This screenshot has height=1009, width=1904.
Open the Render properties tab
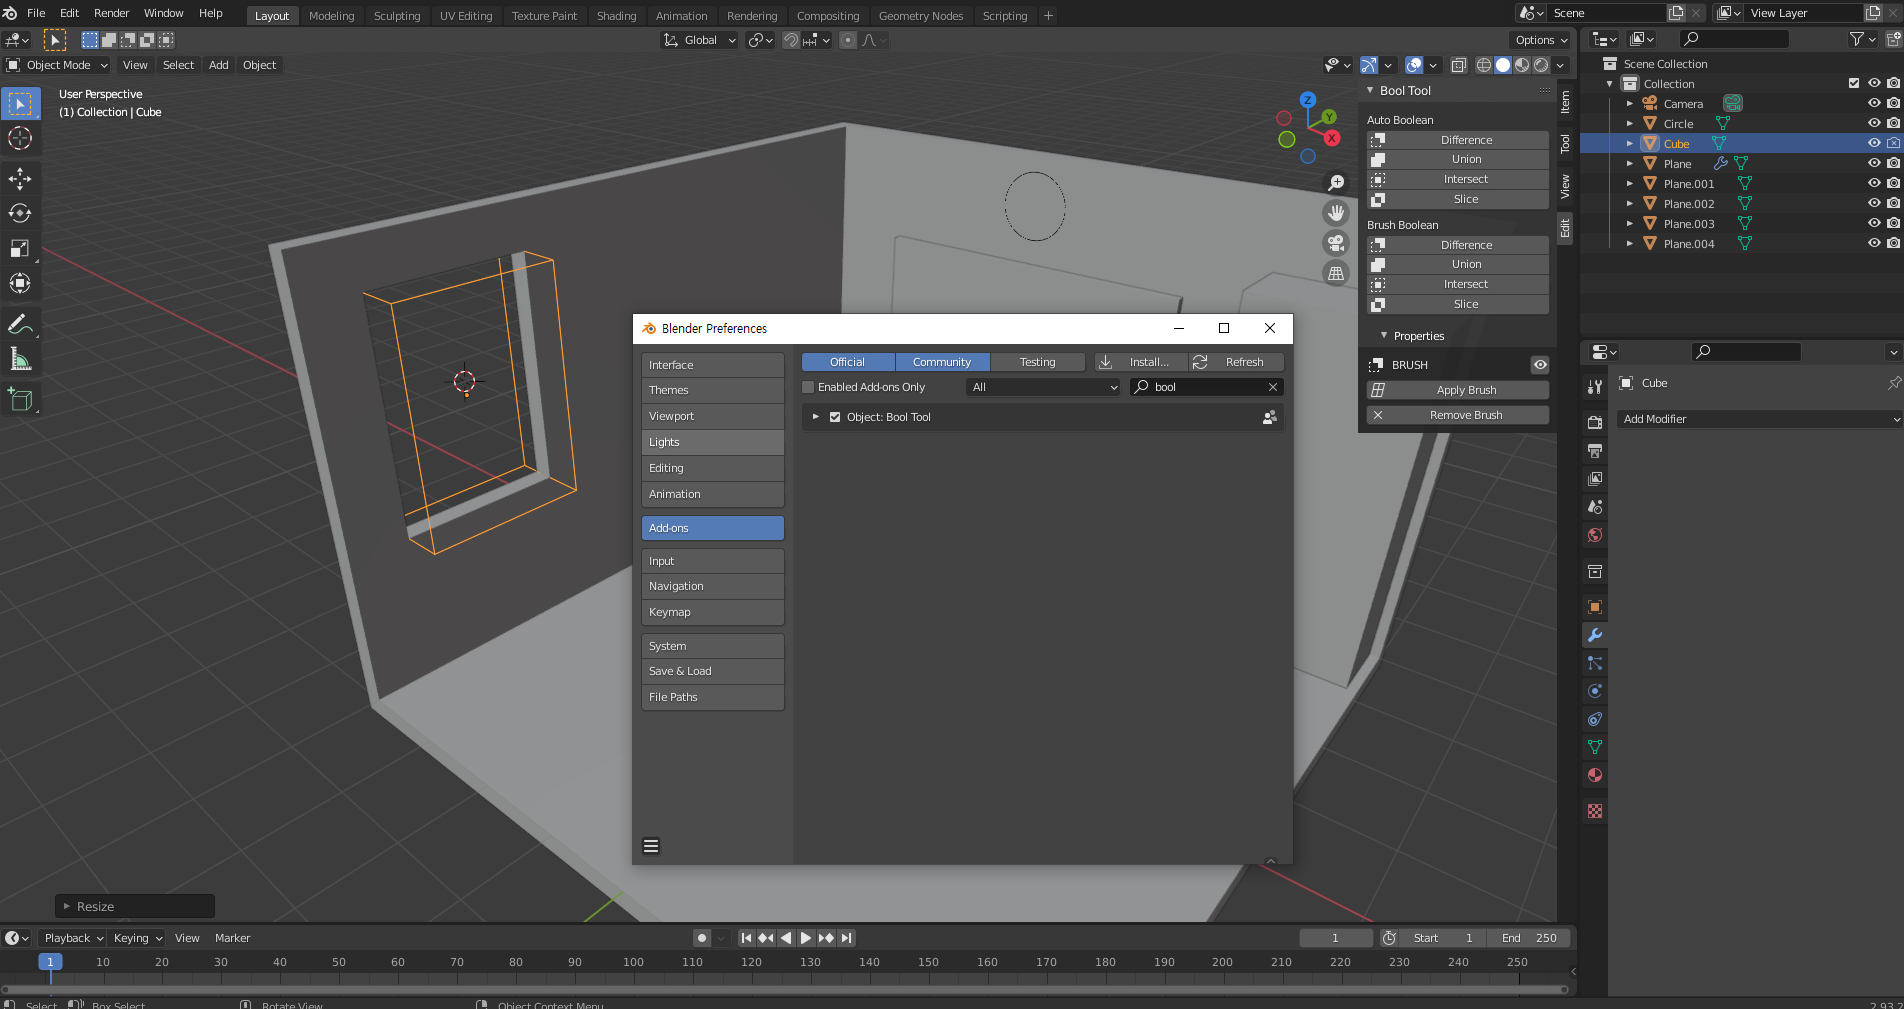1595,423
